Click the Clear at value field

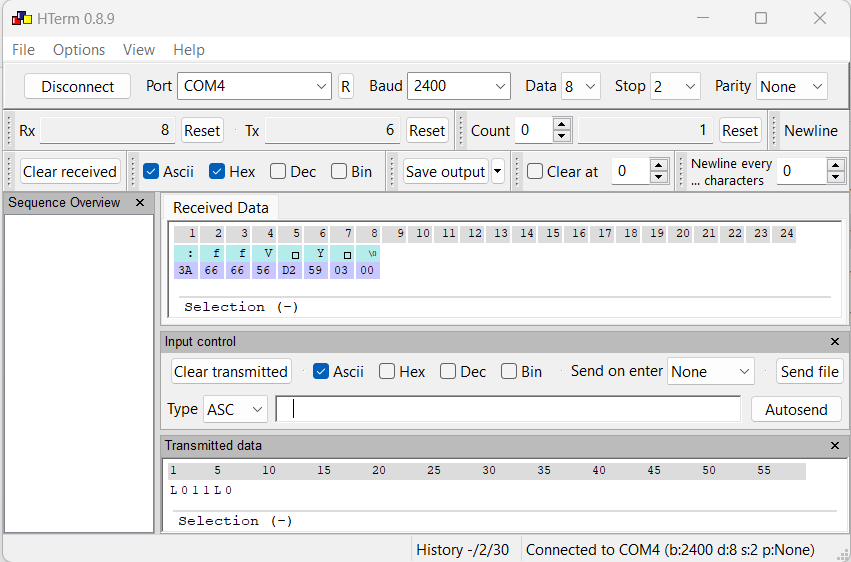630,171
